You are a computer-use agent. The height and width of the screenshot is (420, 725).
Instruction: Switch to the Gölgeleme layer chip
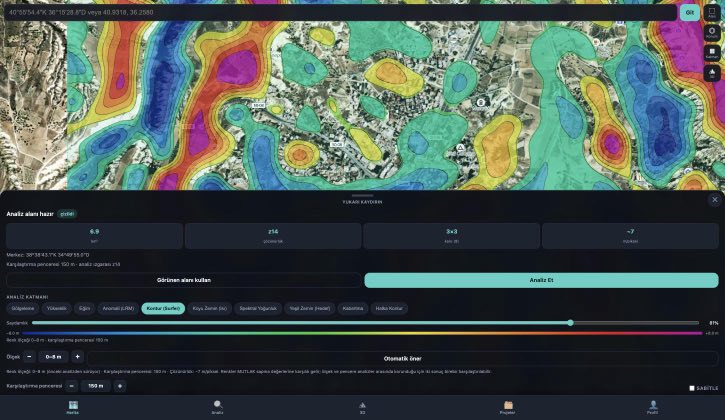pyautogui.click(x=23, y=309)
